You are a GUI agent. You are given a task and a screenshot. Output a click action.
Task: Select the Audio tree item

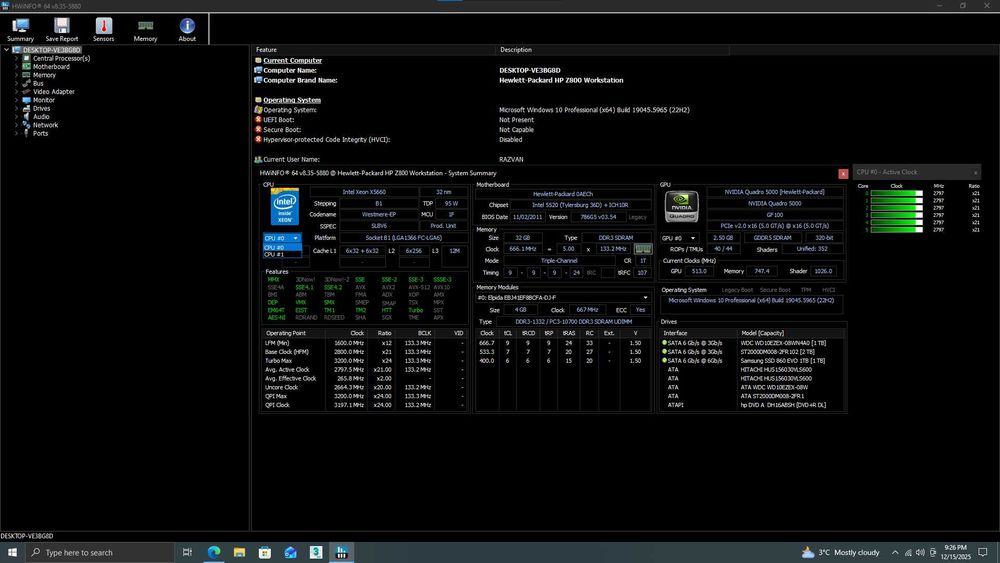point(41,117)
